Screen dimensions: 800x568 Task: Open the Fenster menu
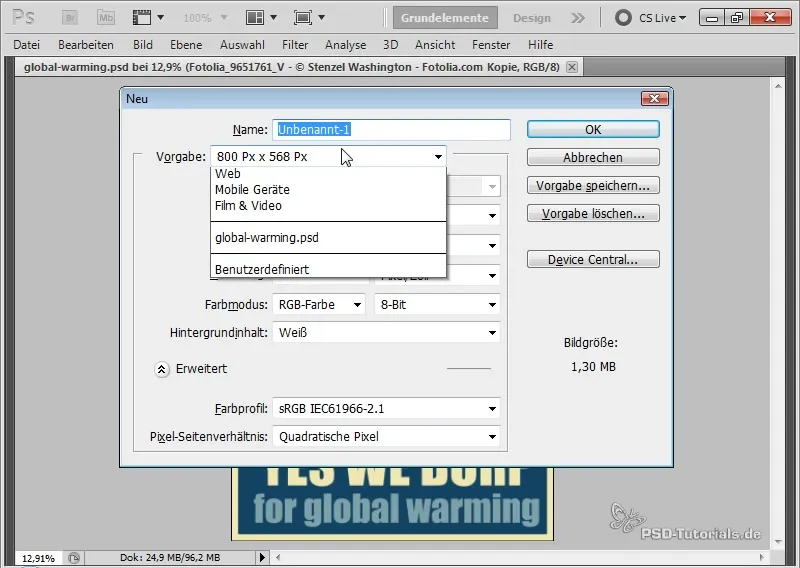pyautogui.click(x=491, y=45)
